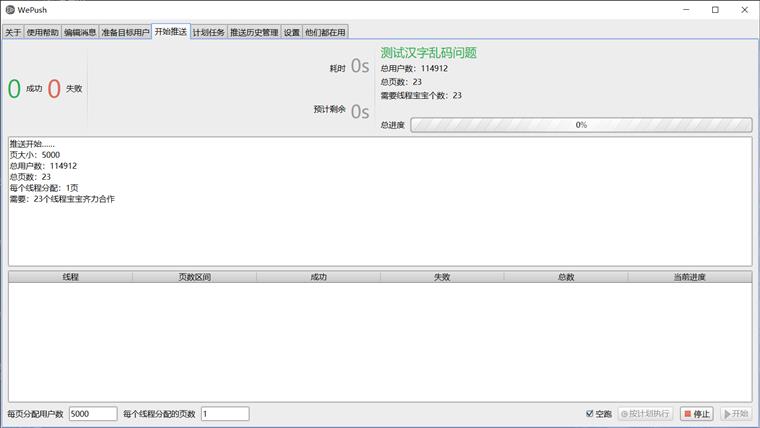Screen dimensions: 760x428
Task: Switch to the 使用帮助 tab
Action: coord(42,32)
